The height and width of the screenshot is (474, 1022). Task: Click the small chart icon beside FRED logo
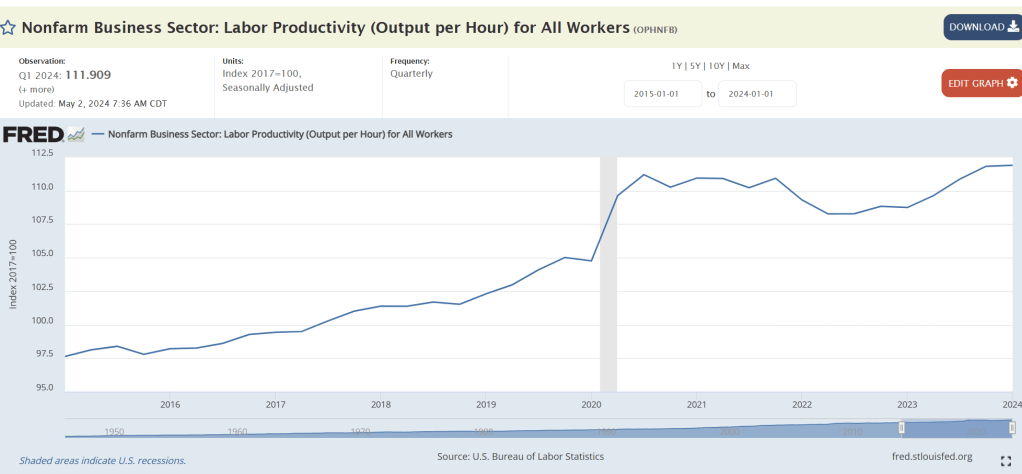[x=76, y=134]
